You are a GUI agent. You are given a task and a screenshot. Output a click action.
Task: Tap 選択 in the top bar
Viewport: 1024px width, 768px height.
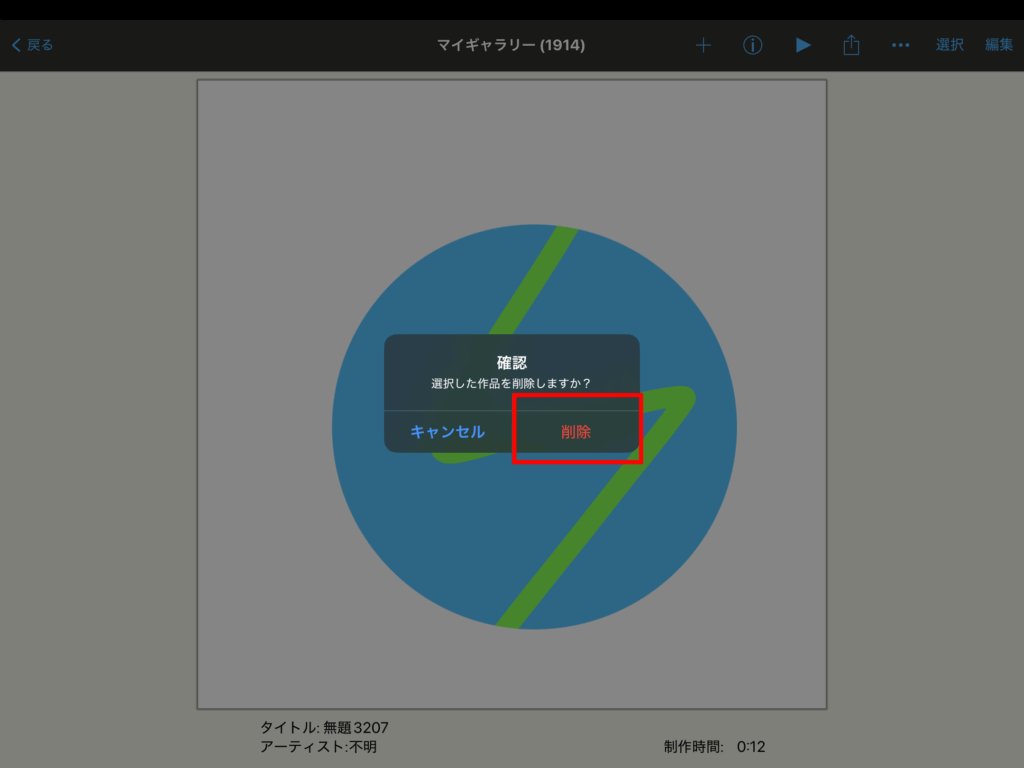click(x=949, y=45)
